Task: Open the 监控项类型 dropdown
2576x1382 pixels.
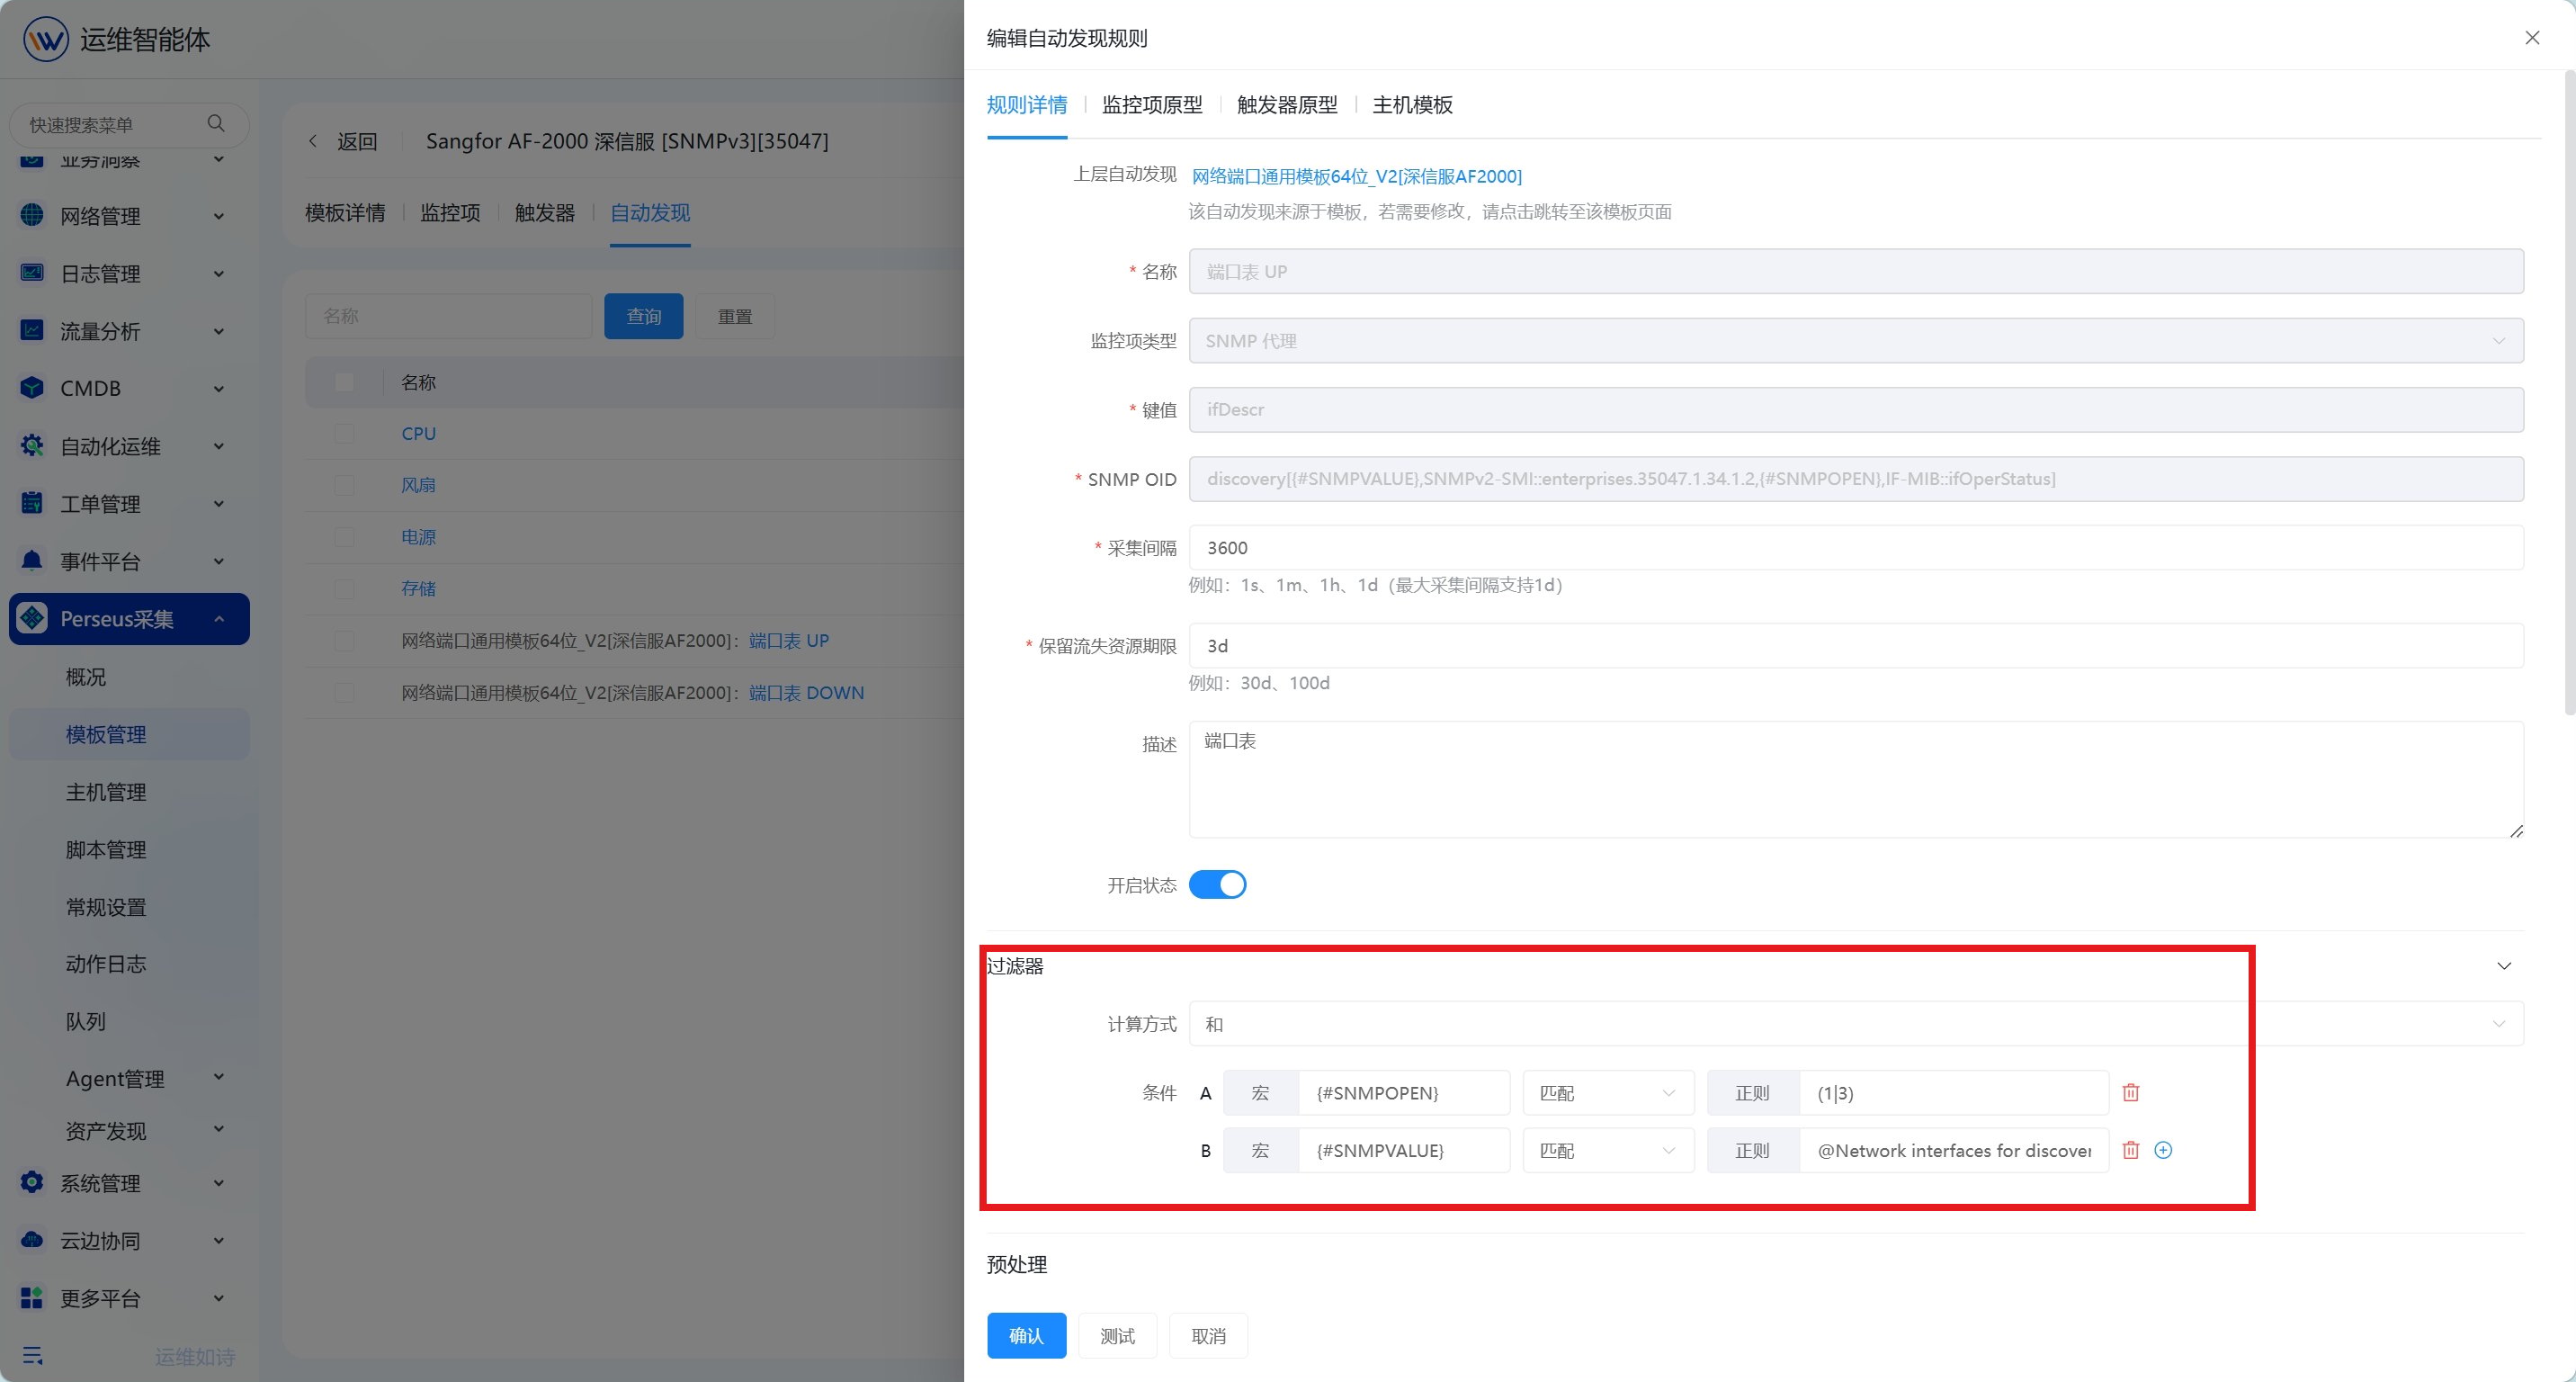Action: 1856,341
